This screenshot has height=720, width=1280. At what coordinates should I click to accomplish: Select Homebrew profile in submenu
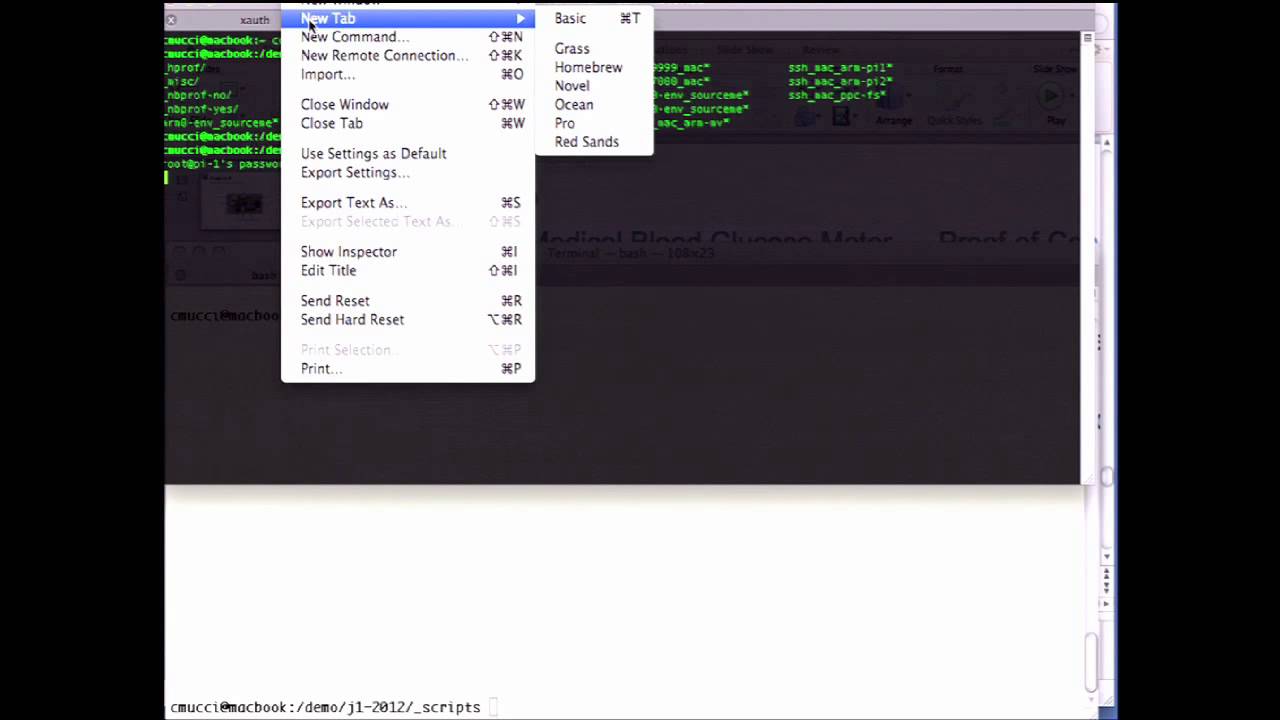595,68
